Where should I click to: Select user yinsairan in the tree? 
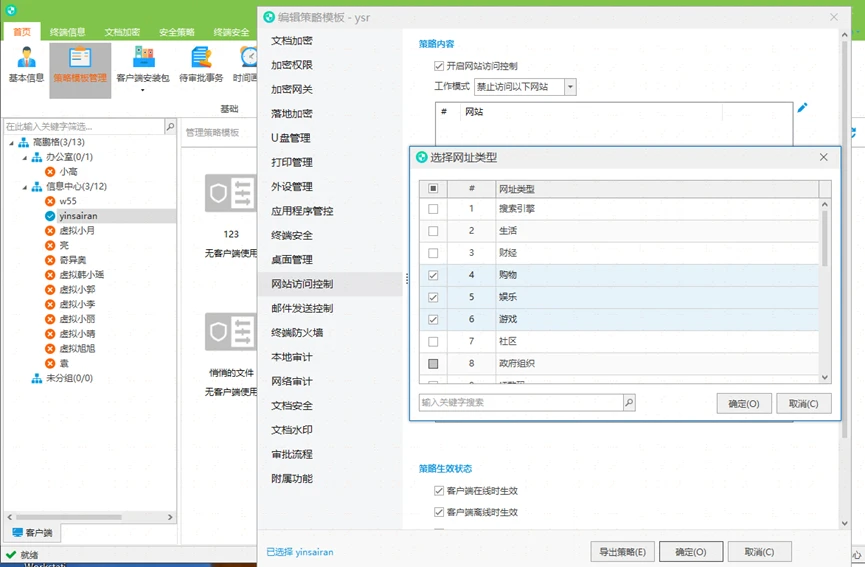tap(78, 216)
